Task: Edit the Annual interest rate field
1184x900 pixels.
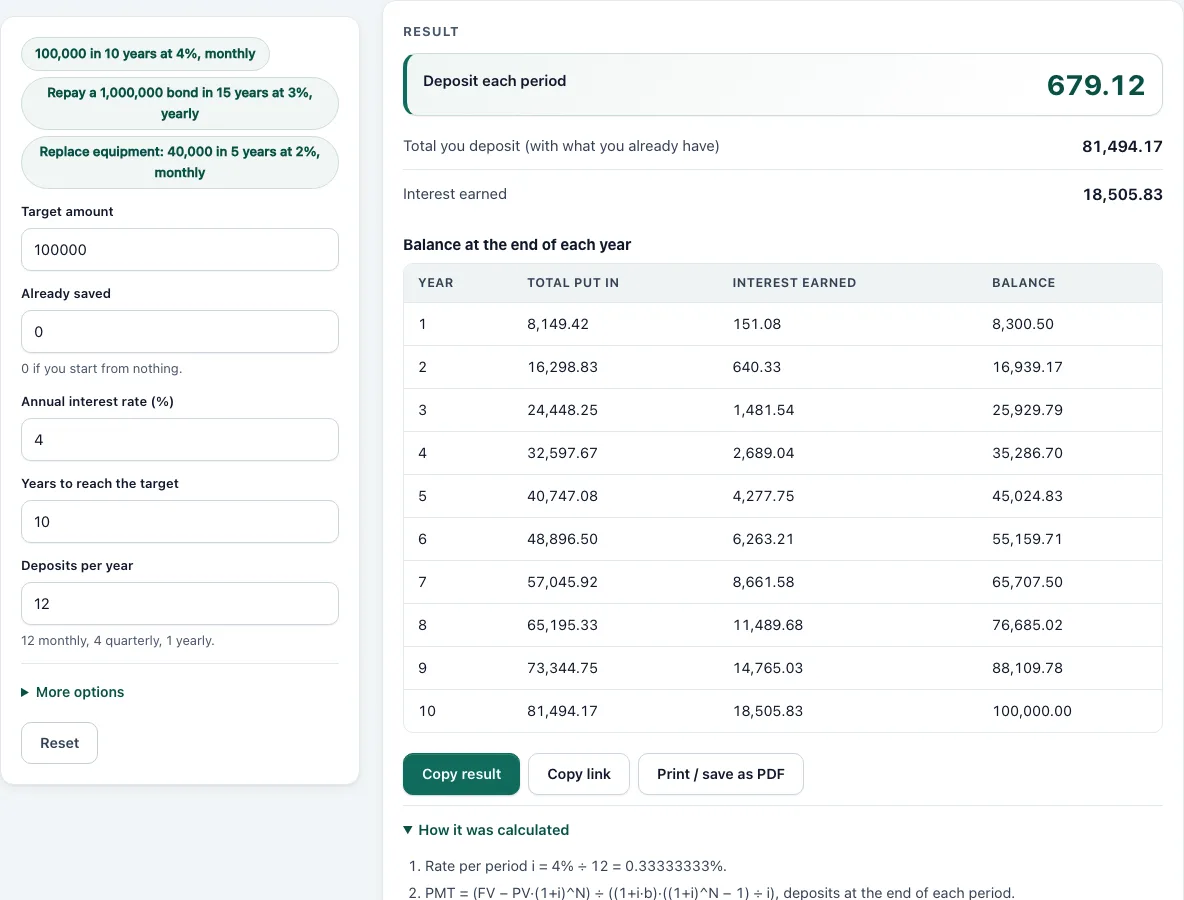Action: pyautogui.click(x=180, y=439)
